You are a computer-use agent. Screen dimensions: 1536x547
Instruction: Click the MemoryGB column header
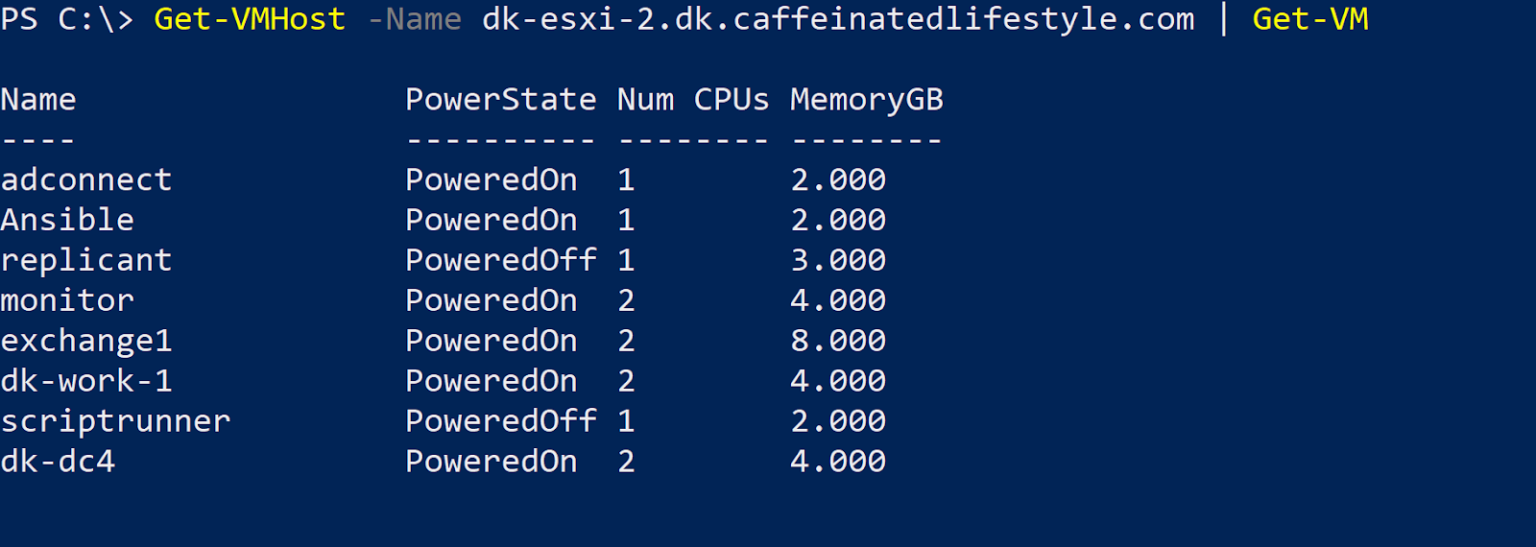(867, 100)
